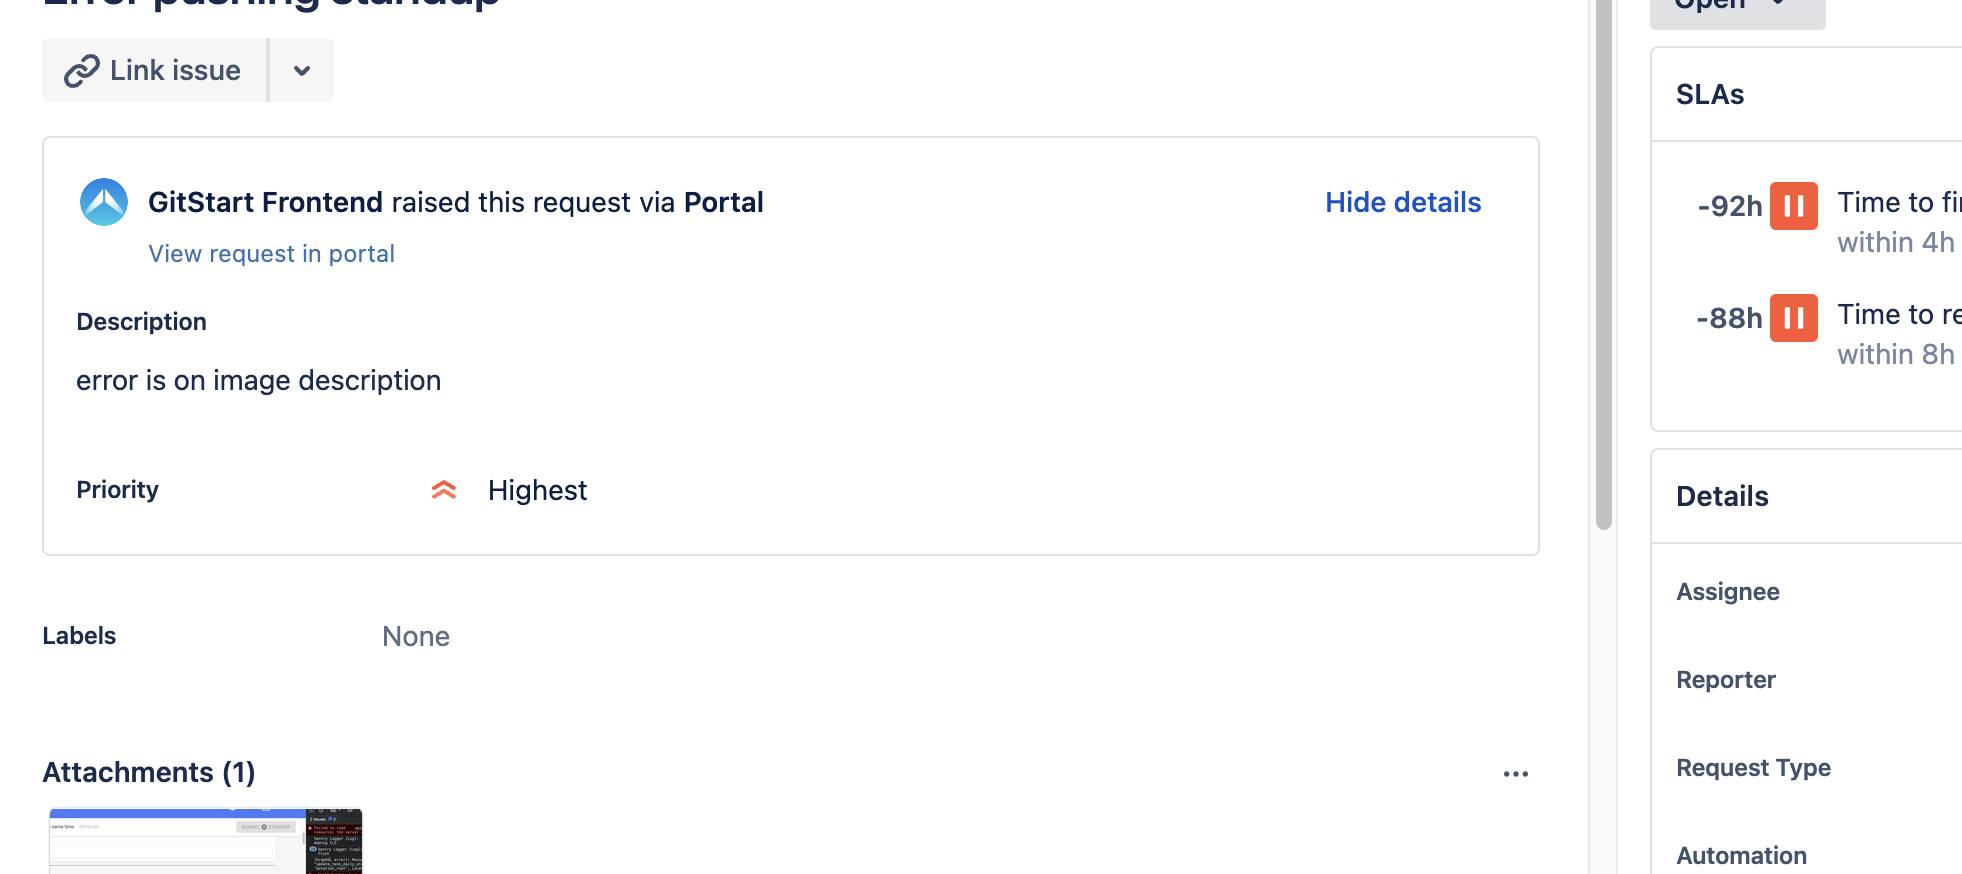Open the dropdown arrow beside Link issue
The image size is (1962, 874).
[x=302, y=70]
